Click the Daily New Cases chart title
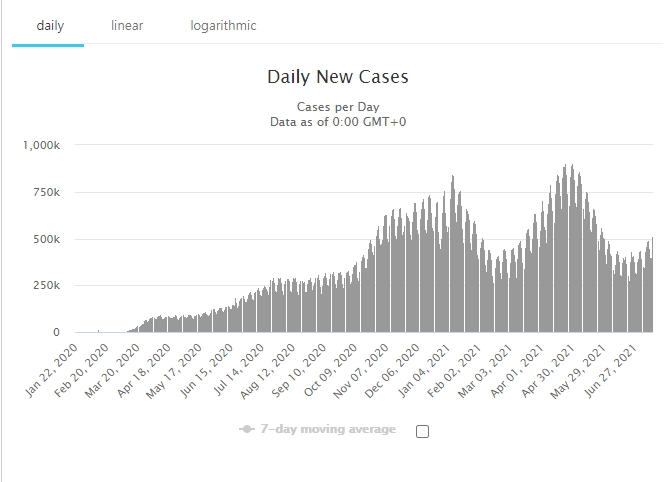Image resolution: width=668 pixels, height=482 pixels. (338, 77)
